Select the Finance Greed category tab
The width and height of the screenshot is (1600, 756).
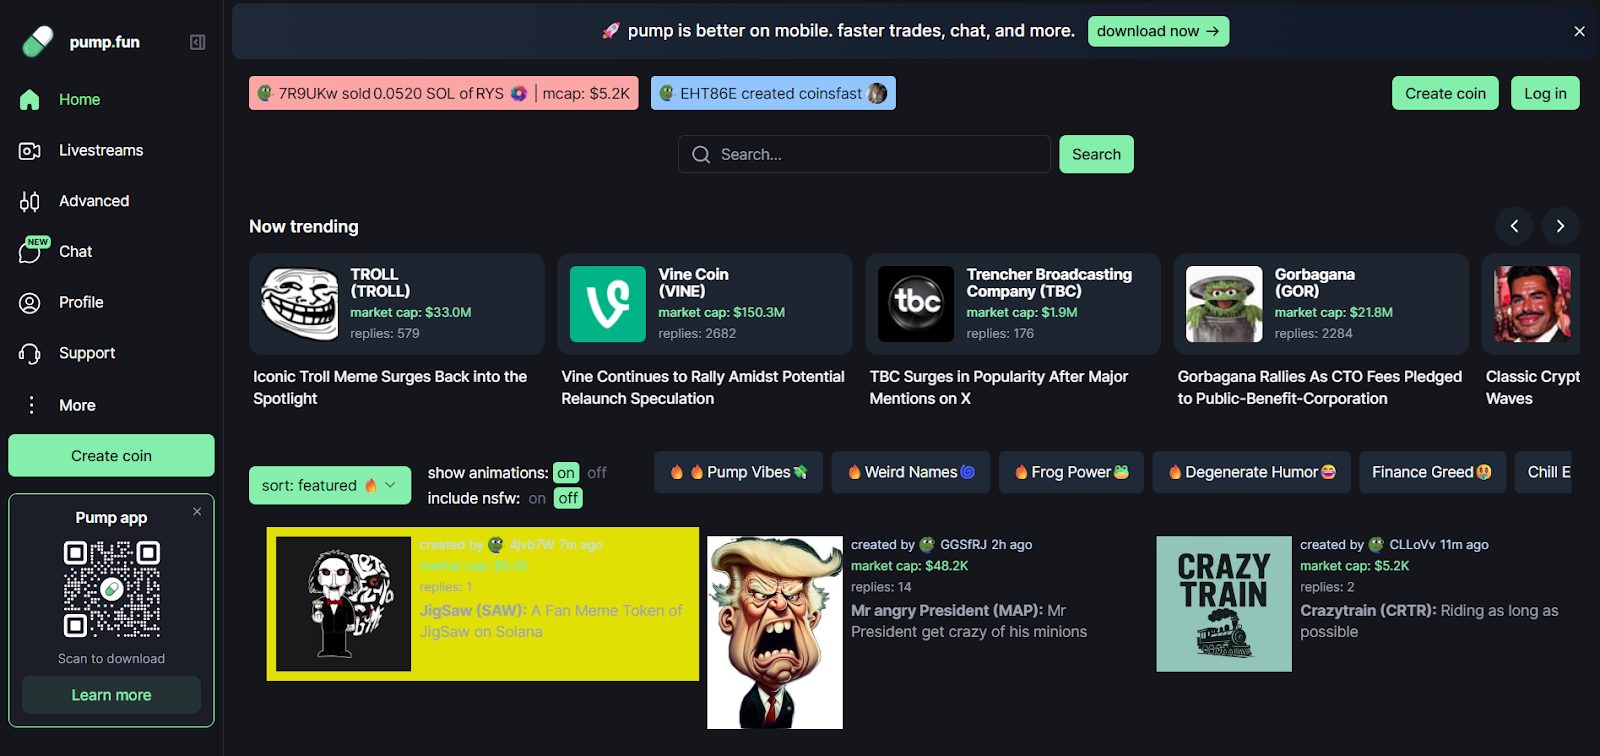1432,472
